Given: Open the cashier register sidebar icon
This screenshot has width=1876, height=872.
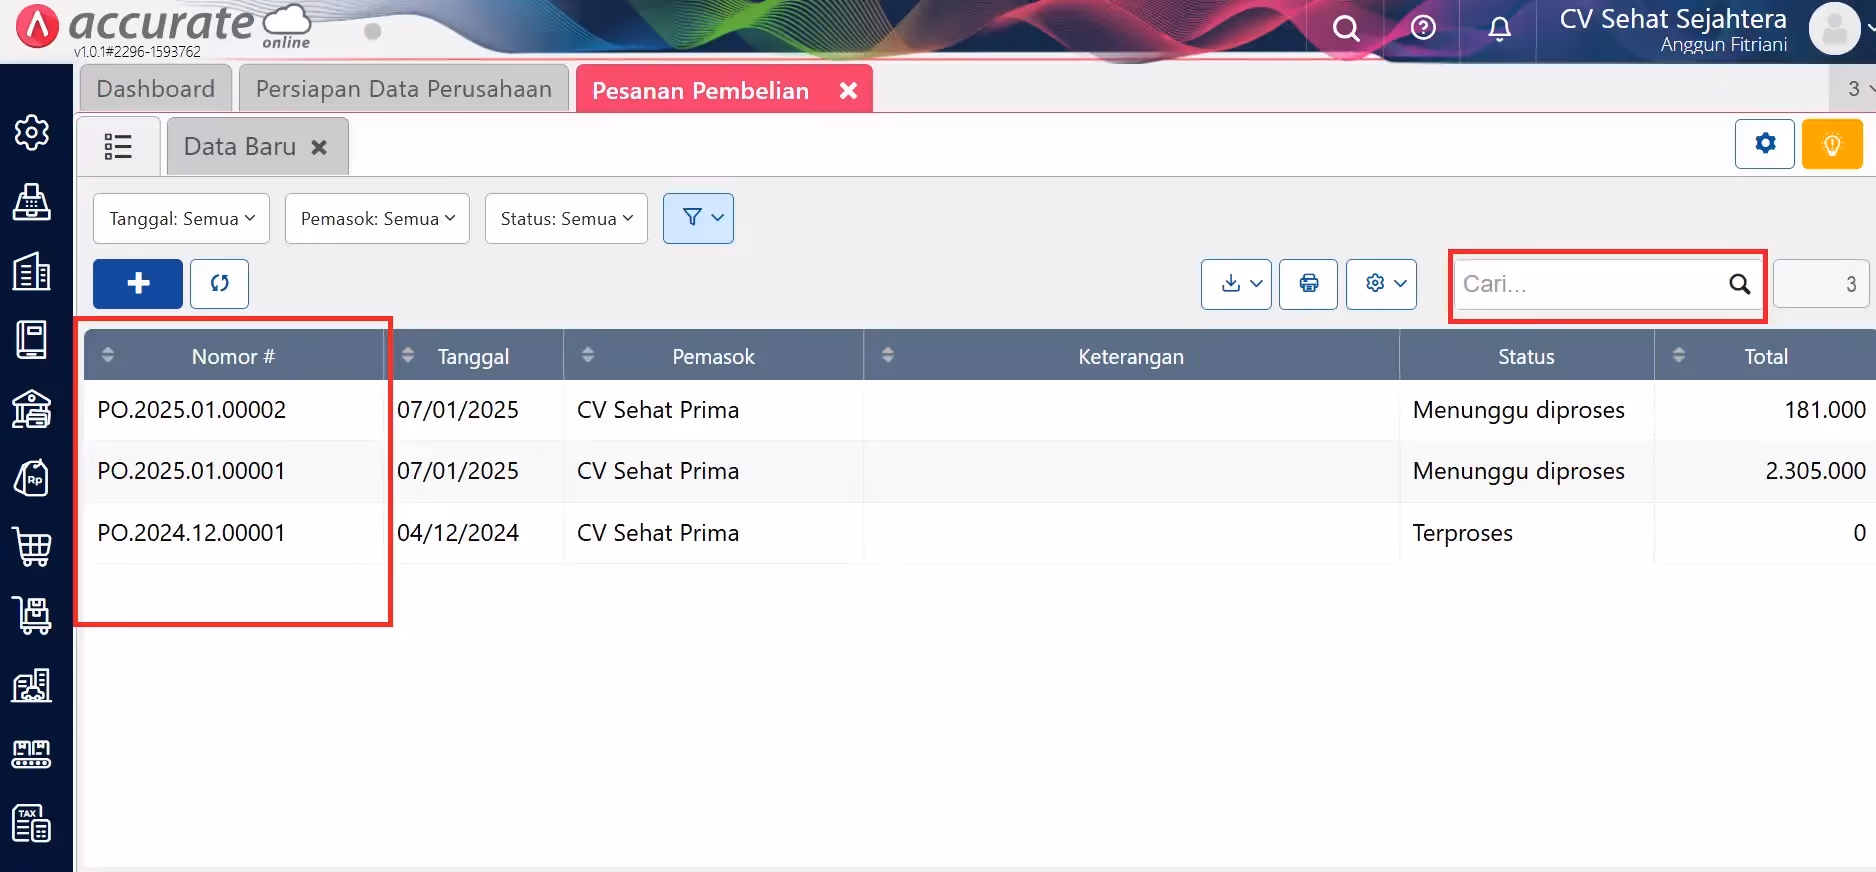Looking at the screenshot, I should pyautogui.click(x=32, y=202).
